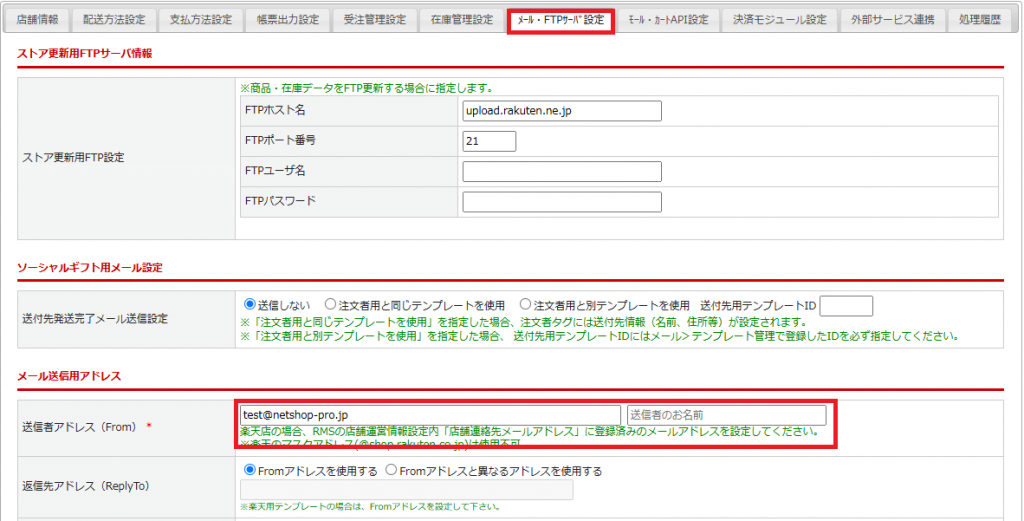Open the 支払方法設定 tab
The width and height of the screenshot is (1024, 521).
[x=200, y=20]
